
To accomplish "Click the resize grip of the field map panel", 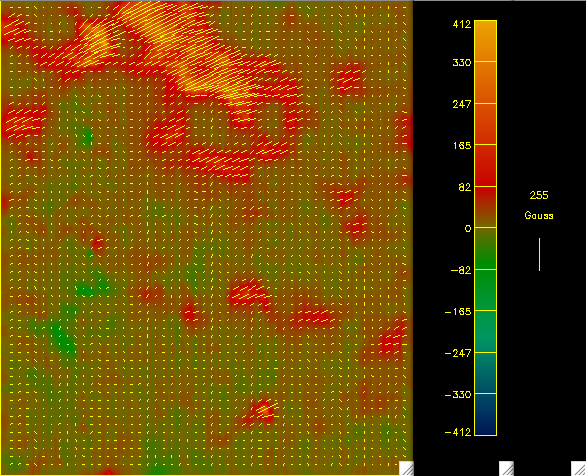I will pyautogui.click(x=406, y=469).
